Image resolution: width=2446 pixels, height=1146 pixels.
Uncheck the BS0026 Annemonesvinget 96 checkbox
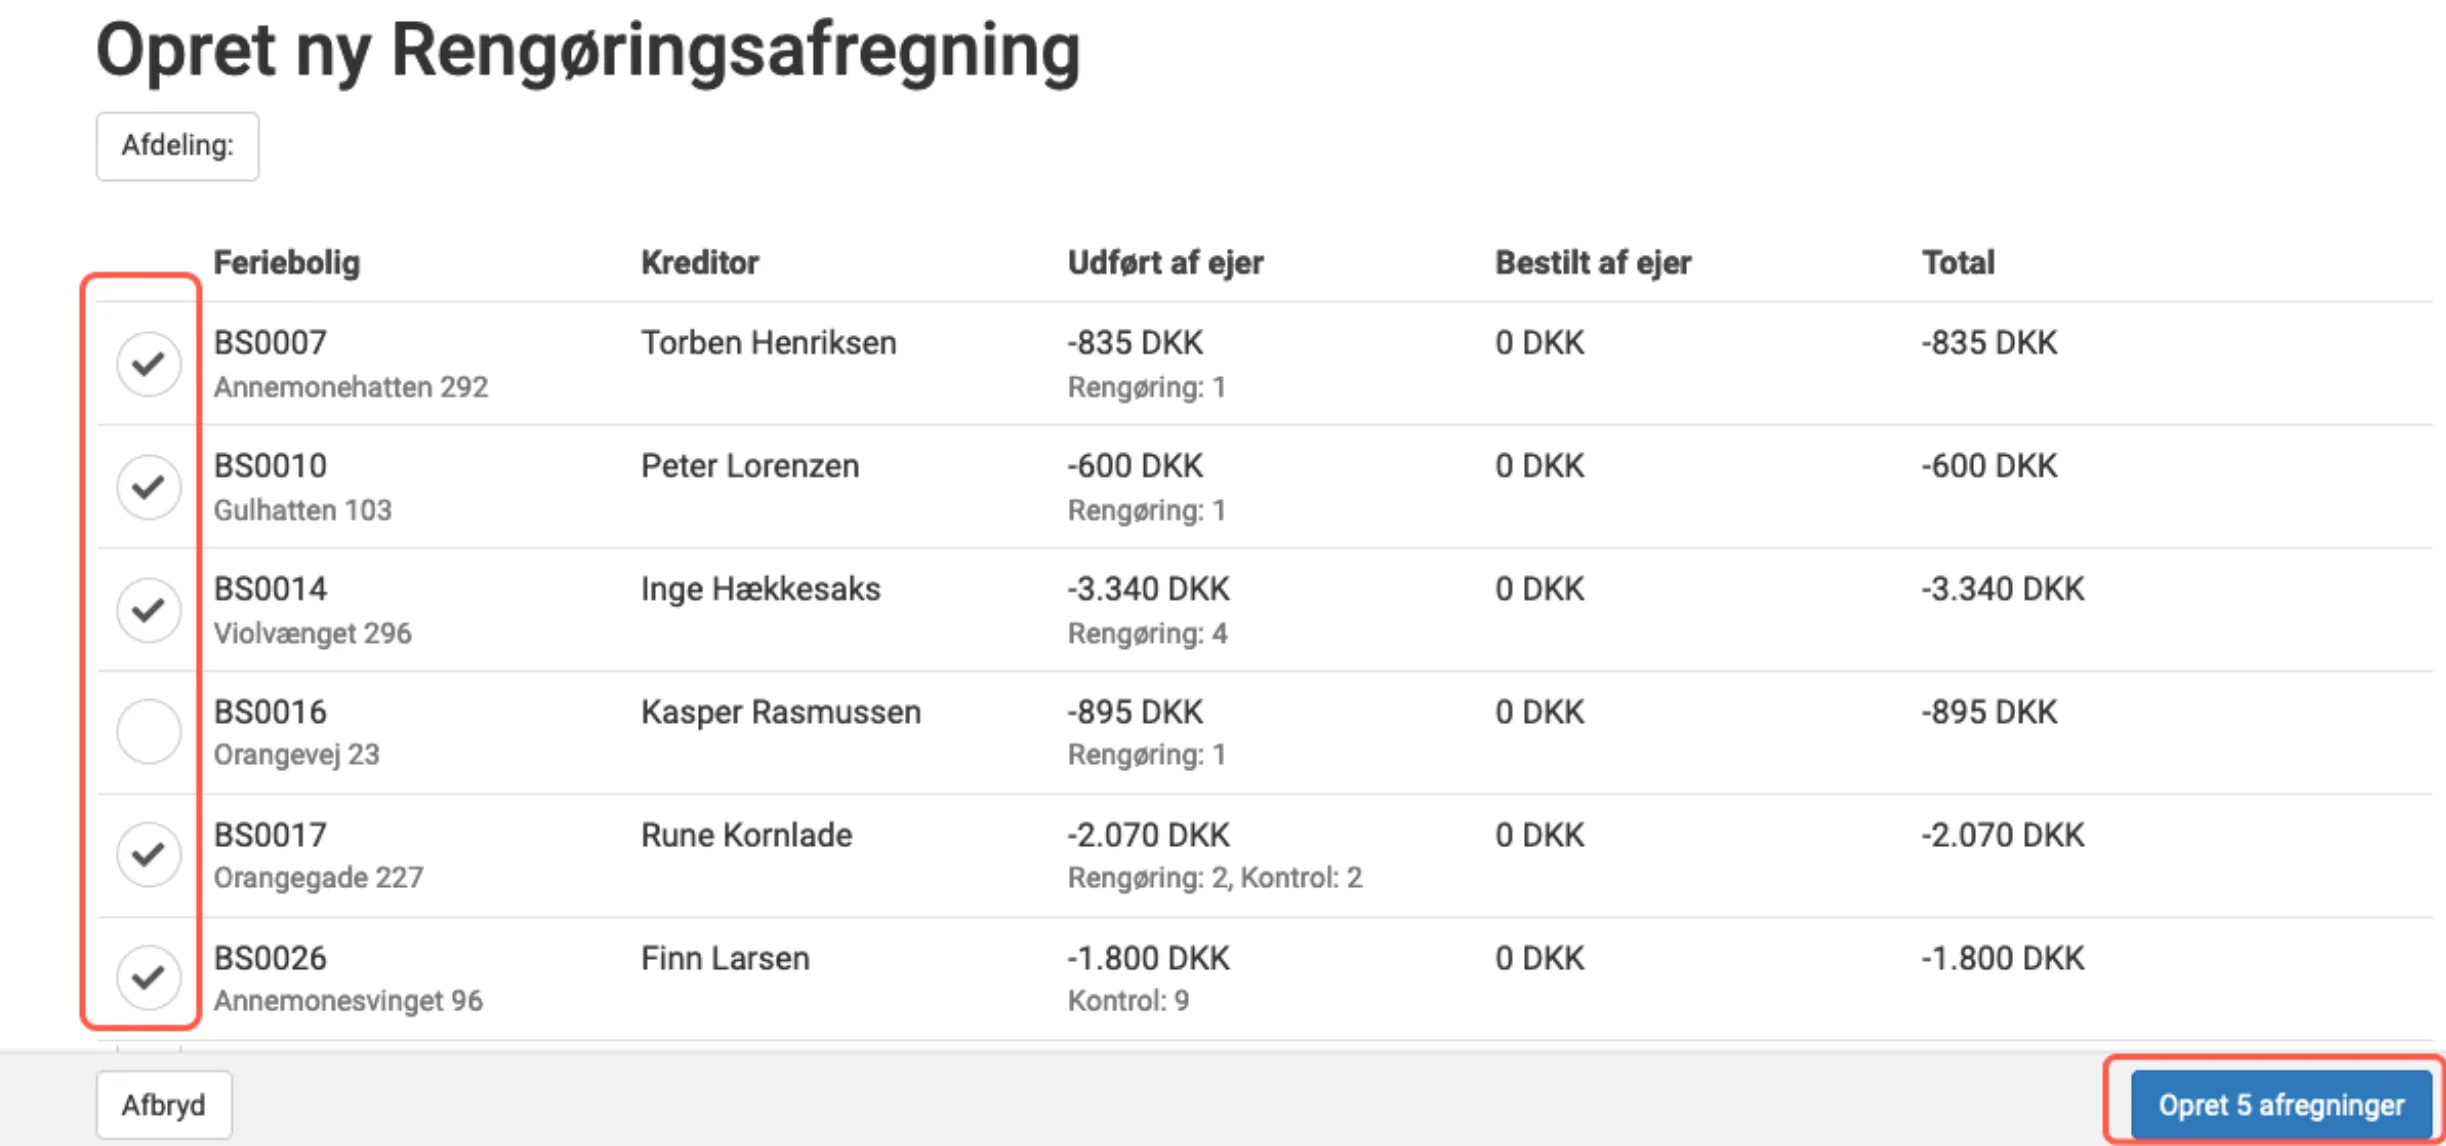point(148,977)
